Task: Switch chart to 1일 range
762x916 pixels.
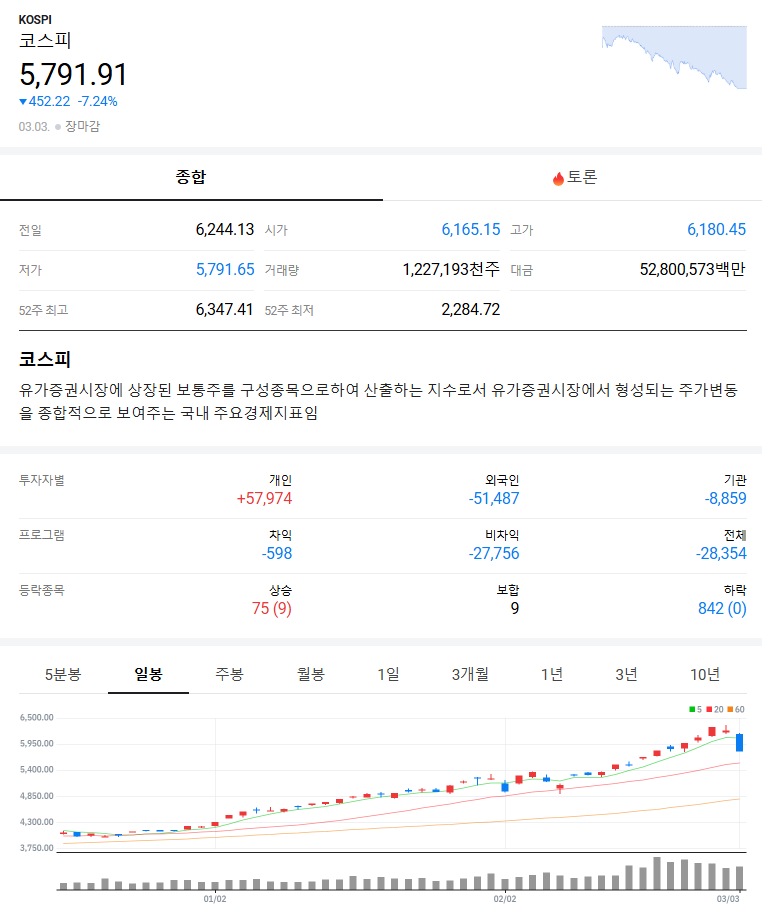Action: [389, 675]
